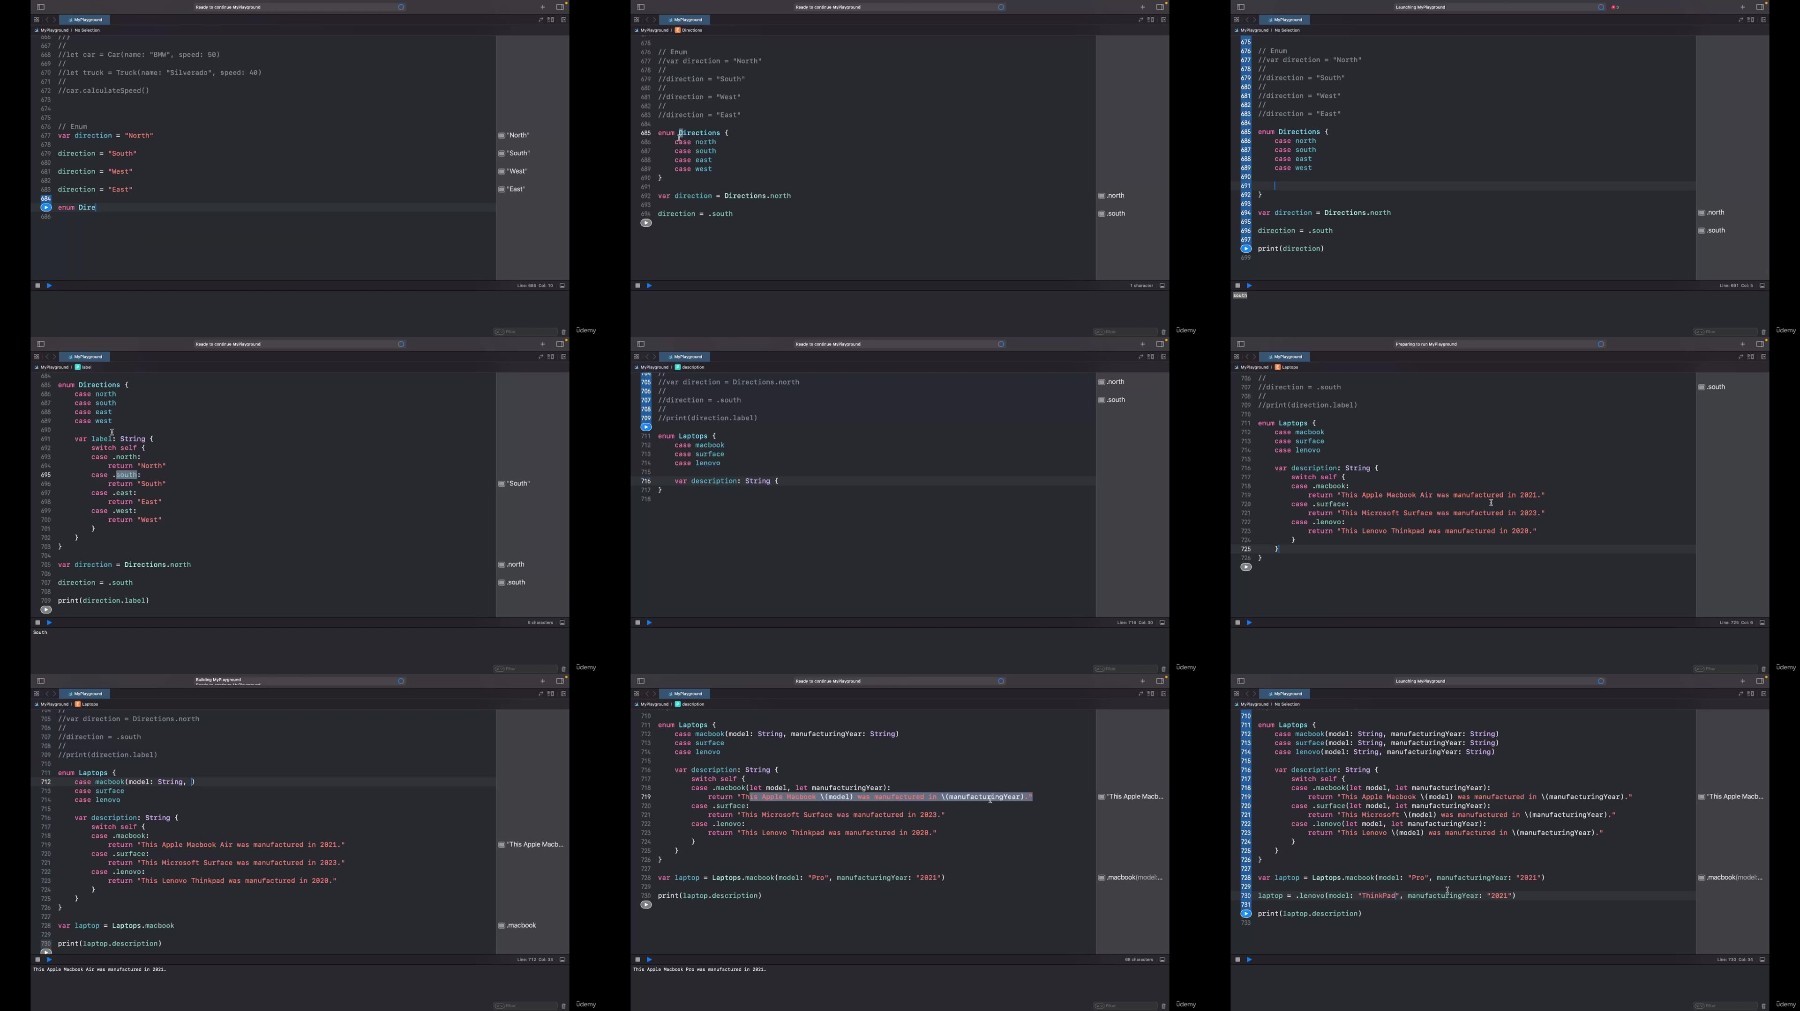Viewport: 1800px width, 1011px height.
Task: Open "Laptops" breadcrumb in "Preparing to run" window
Action: click(x=1286, y=367)
